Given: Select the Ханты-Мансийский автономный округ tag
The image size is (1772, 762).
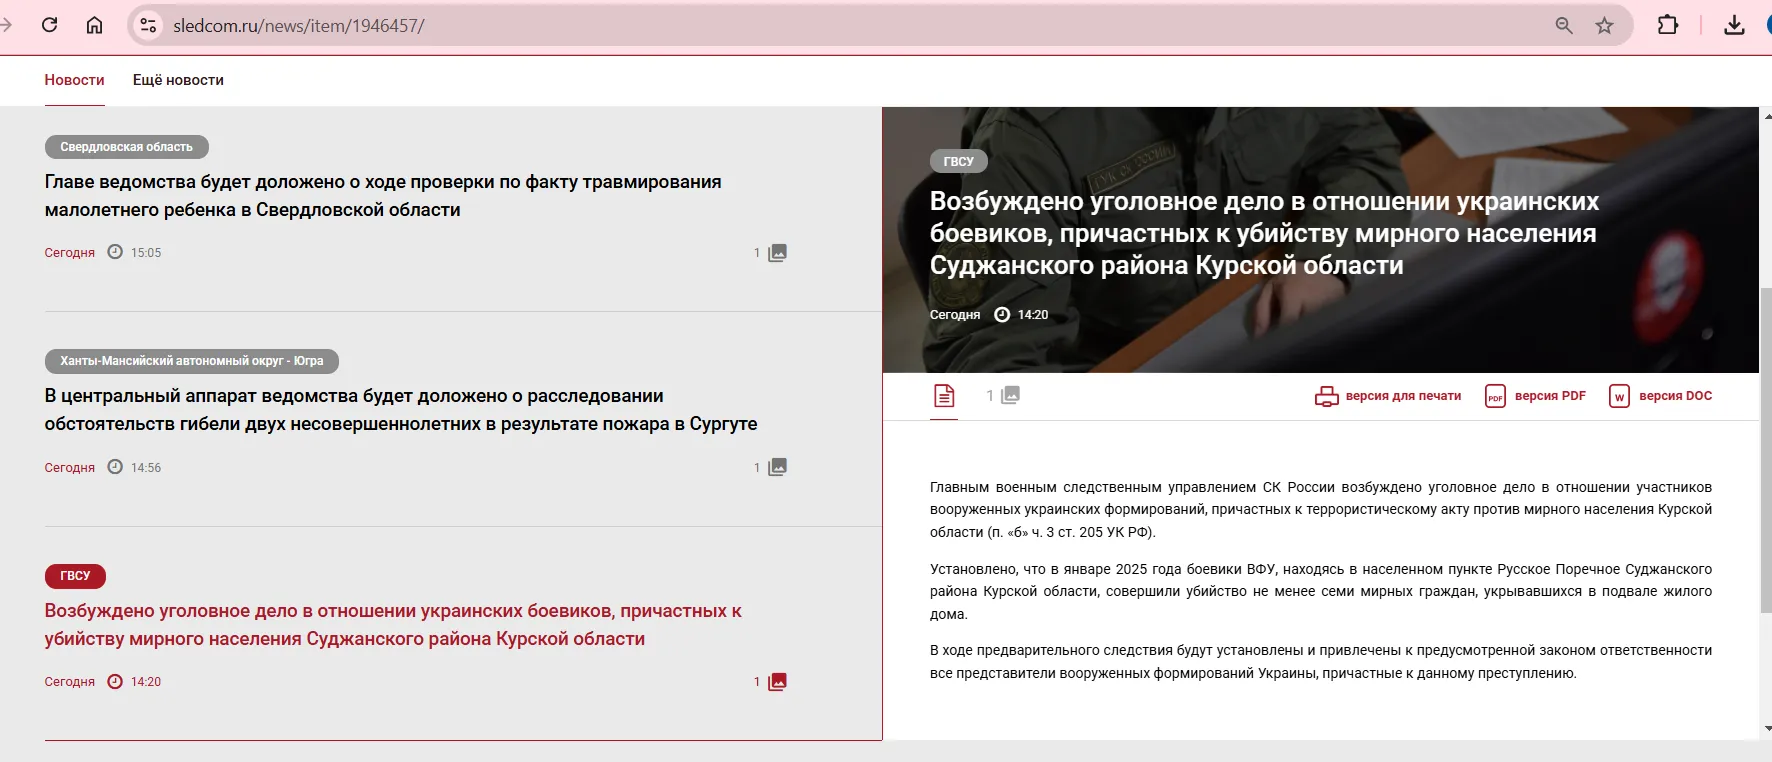Looking at the screenshot, I should [191, 361].
